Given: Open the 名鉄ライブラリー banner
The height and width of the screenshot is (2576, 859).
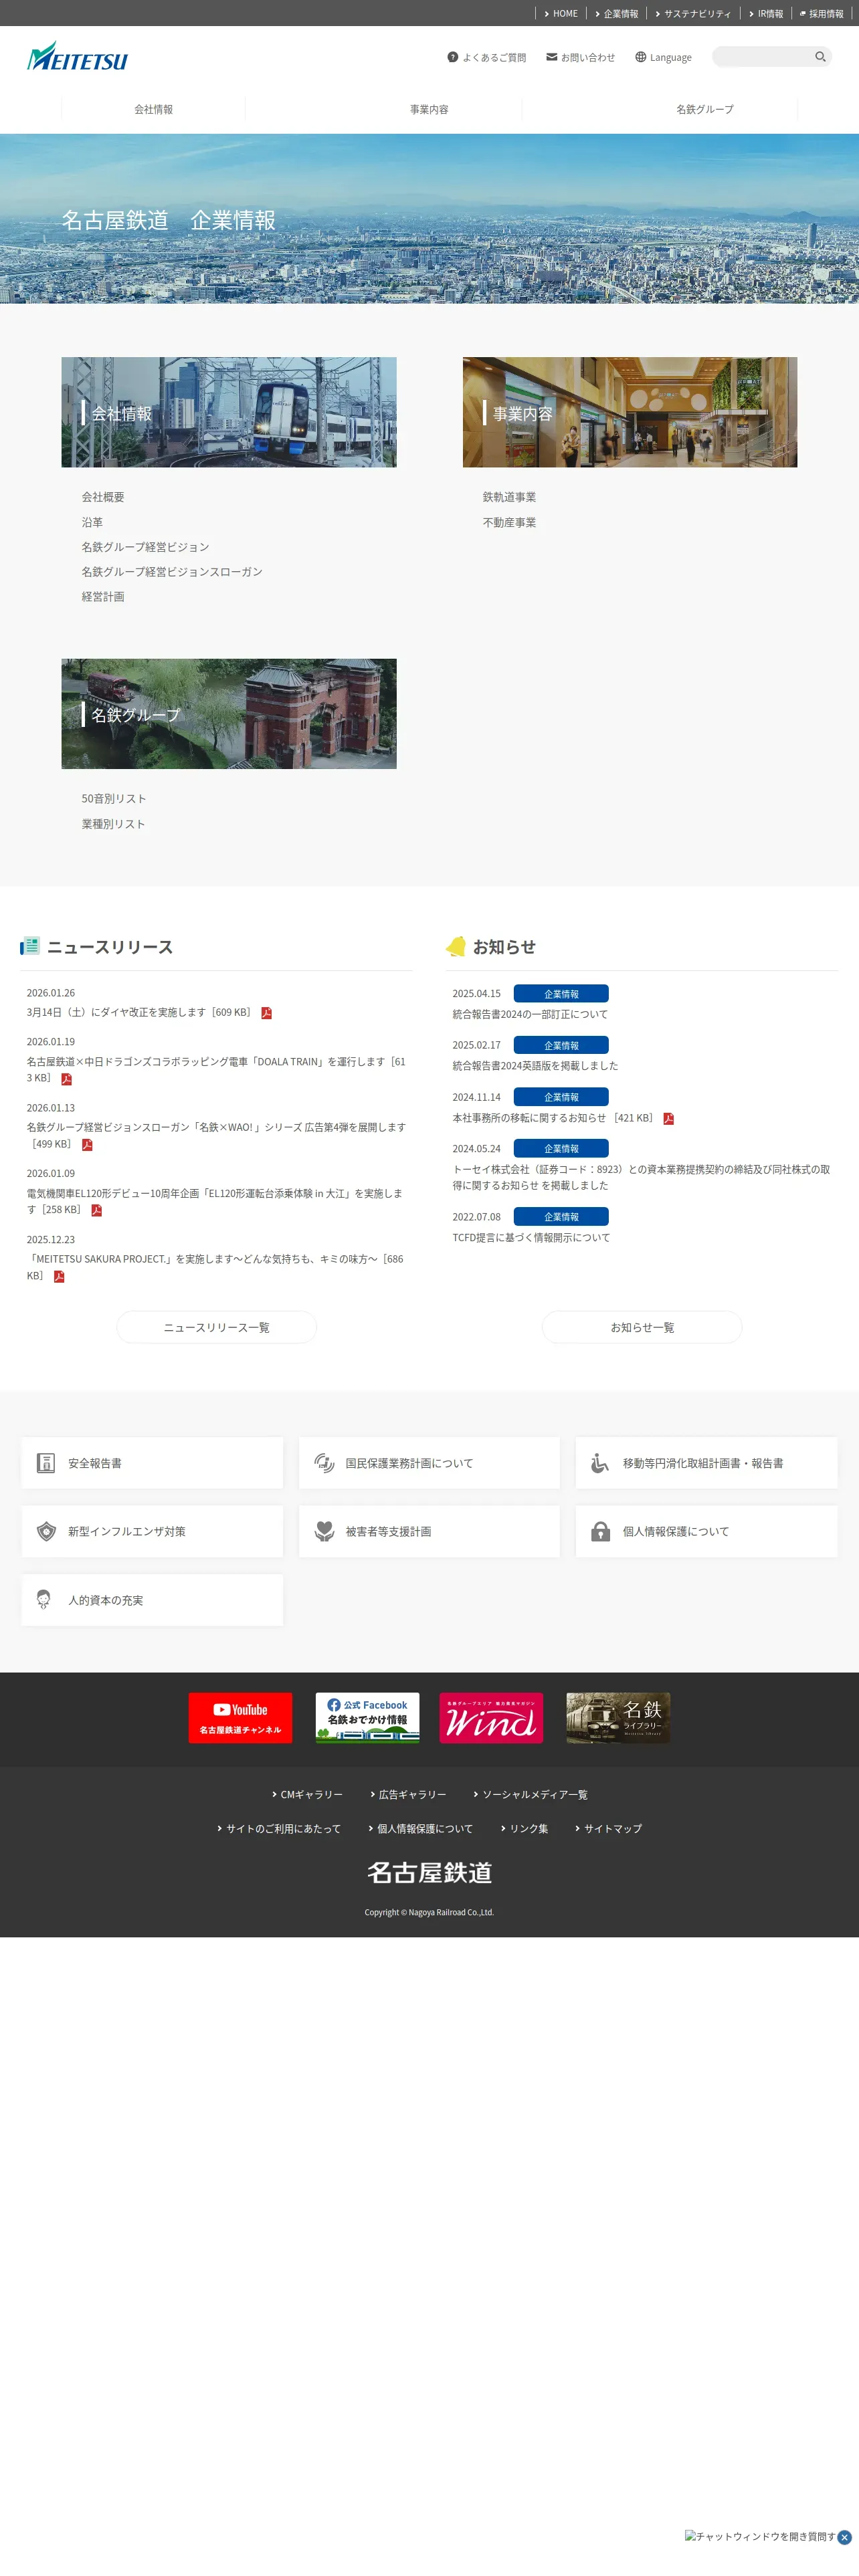Looking at the screenshot, I should (618, 1718).
